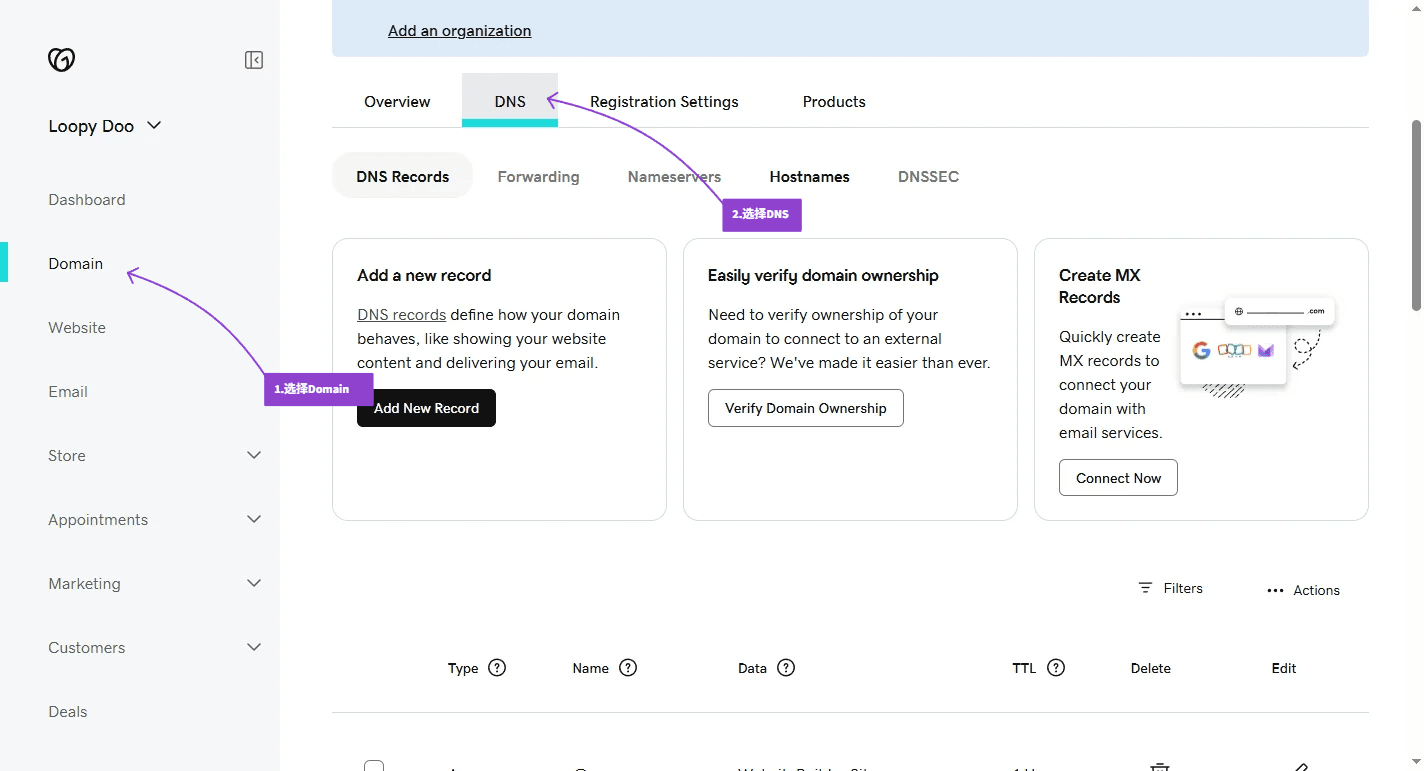
Task: Click the GoDaddy logo icon
Action: click(61, 60)
